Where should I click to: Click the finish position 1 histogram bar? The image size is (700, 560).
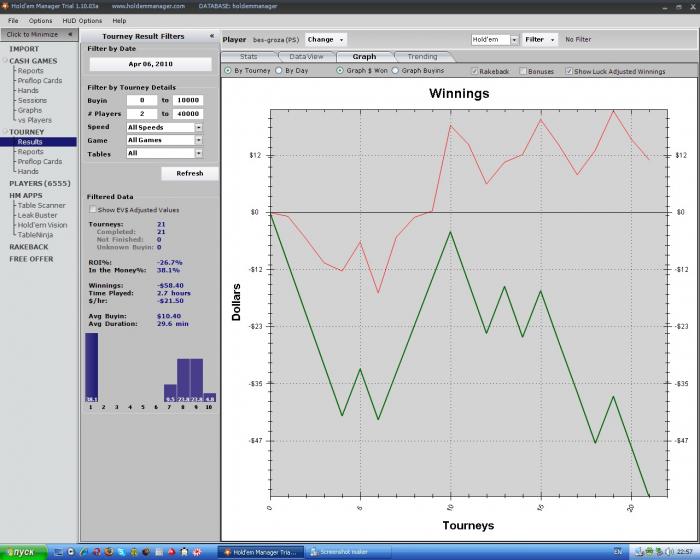[92, 367]
